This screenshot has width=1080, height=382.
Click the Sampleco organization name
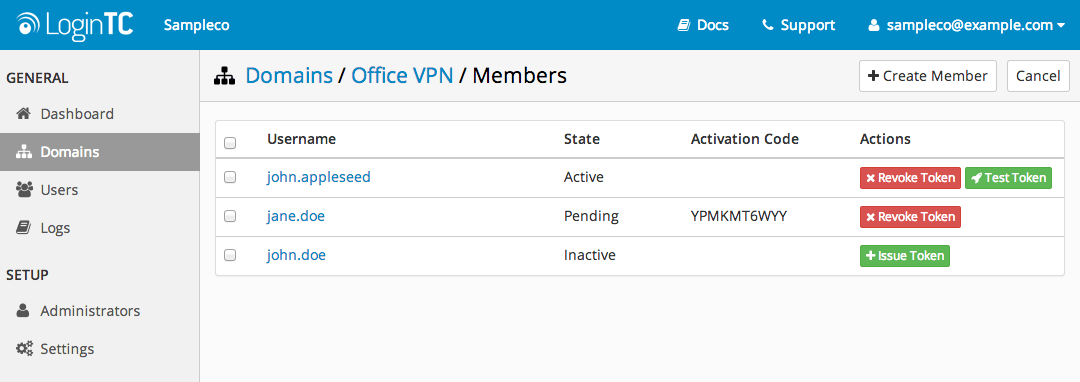[197, 25]
